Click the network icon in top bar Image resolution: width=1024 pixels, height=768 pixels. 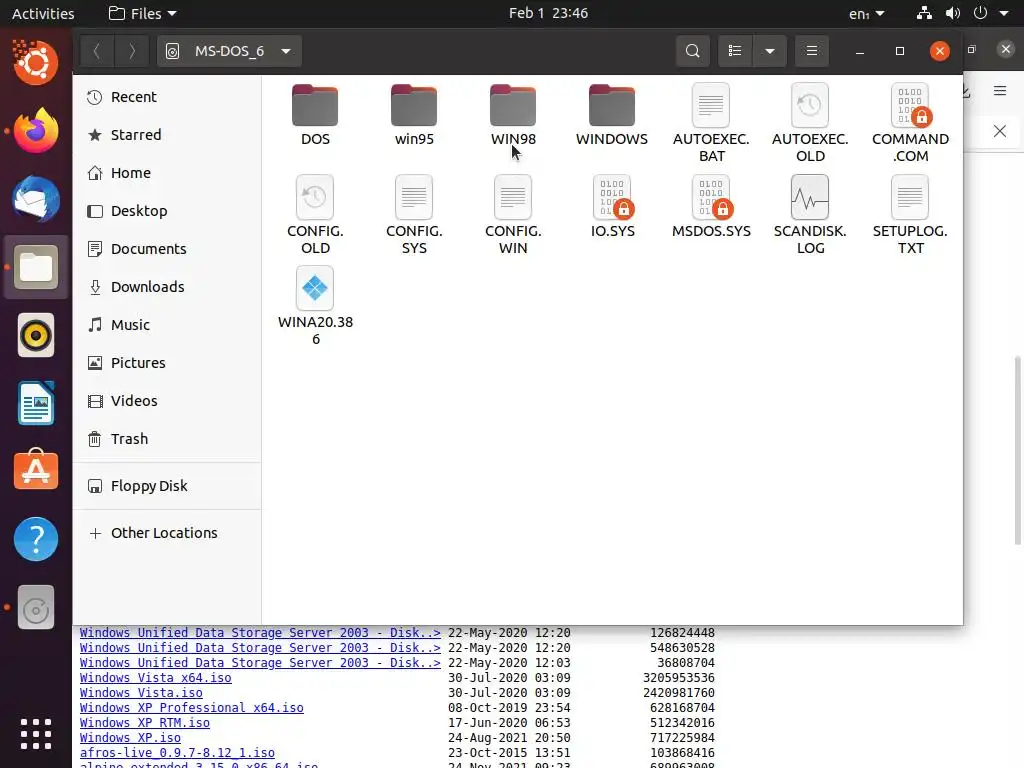[x=924, y=13]
